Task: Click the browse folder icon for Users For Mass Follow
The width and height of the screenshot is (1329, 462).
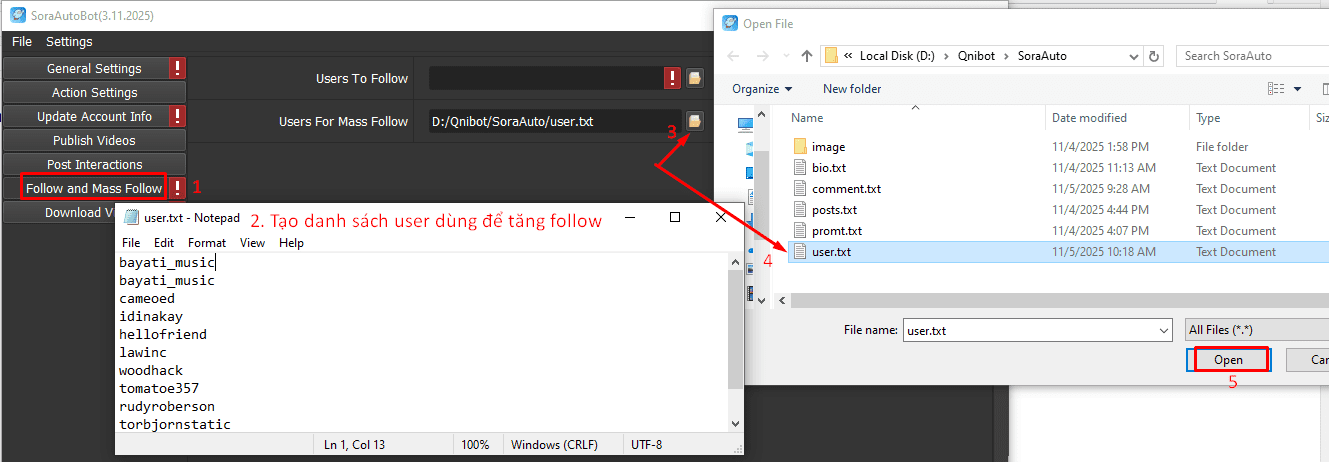Action: pyautogui.click(x=694, y=121)
